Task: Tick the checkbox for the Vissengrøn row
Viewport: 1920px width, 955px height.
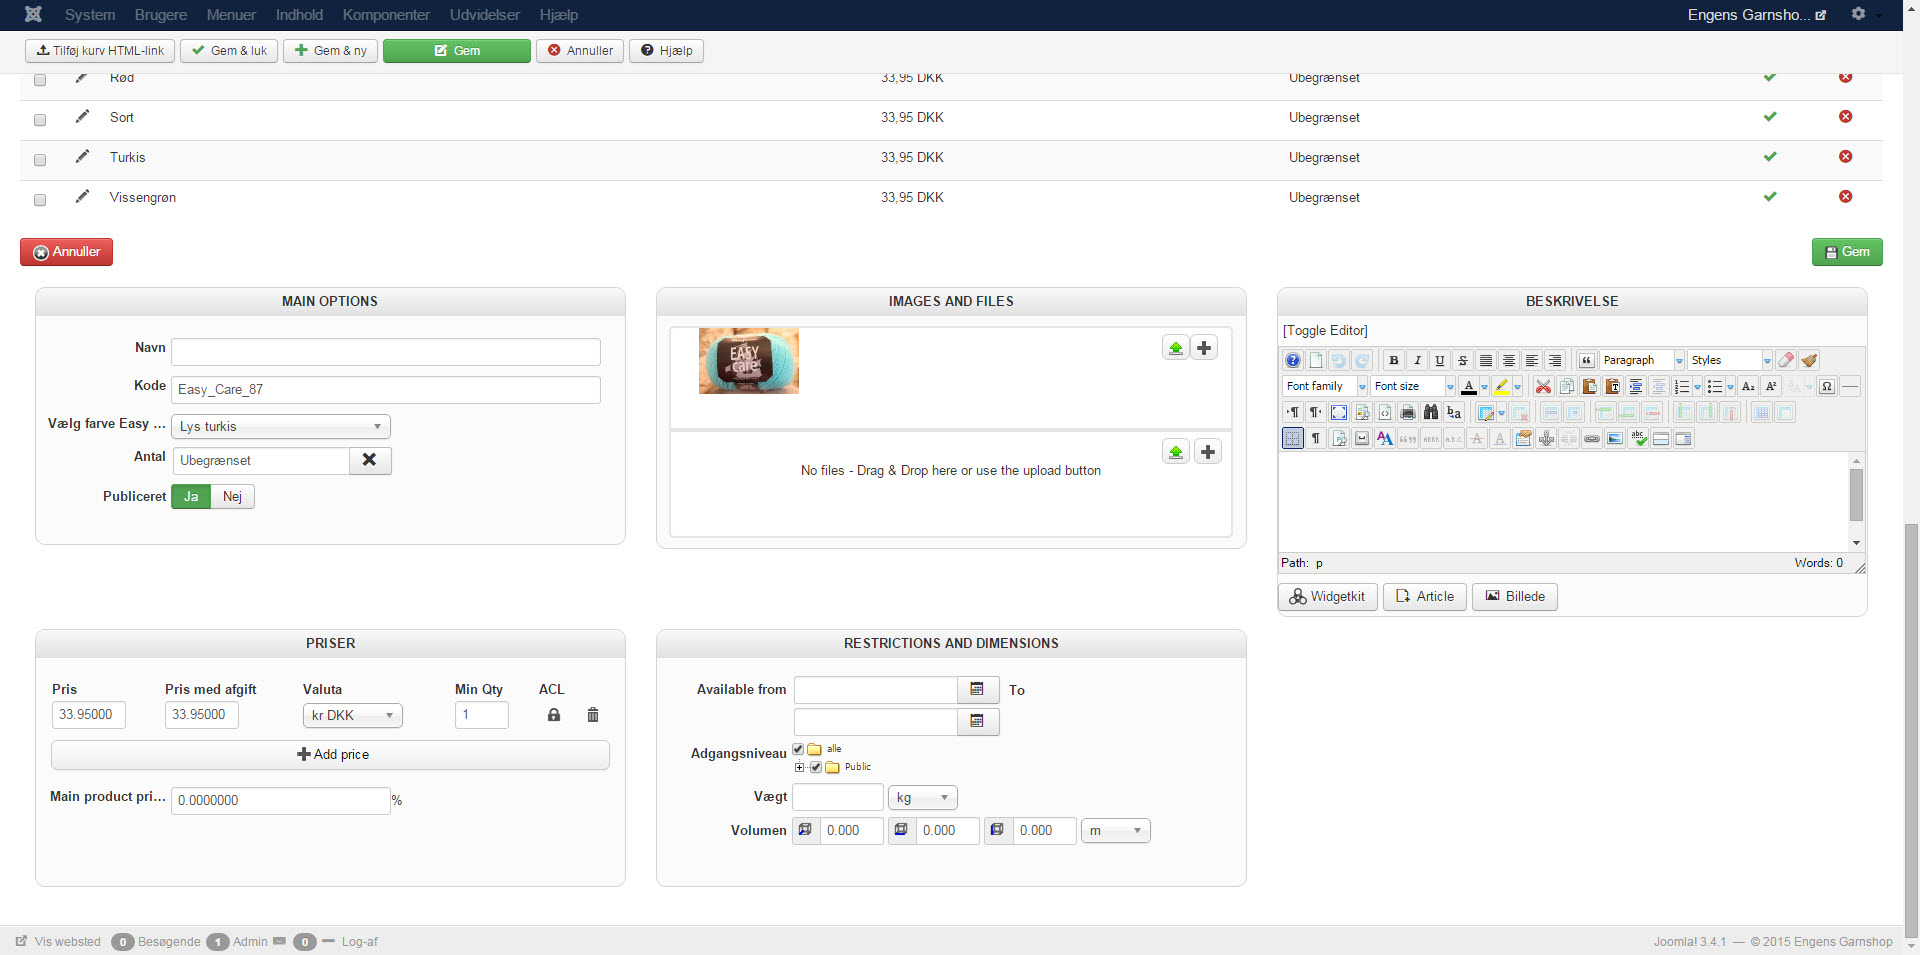Action: (x=40, y=200)
